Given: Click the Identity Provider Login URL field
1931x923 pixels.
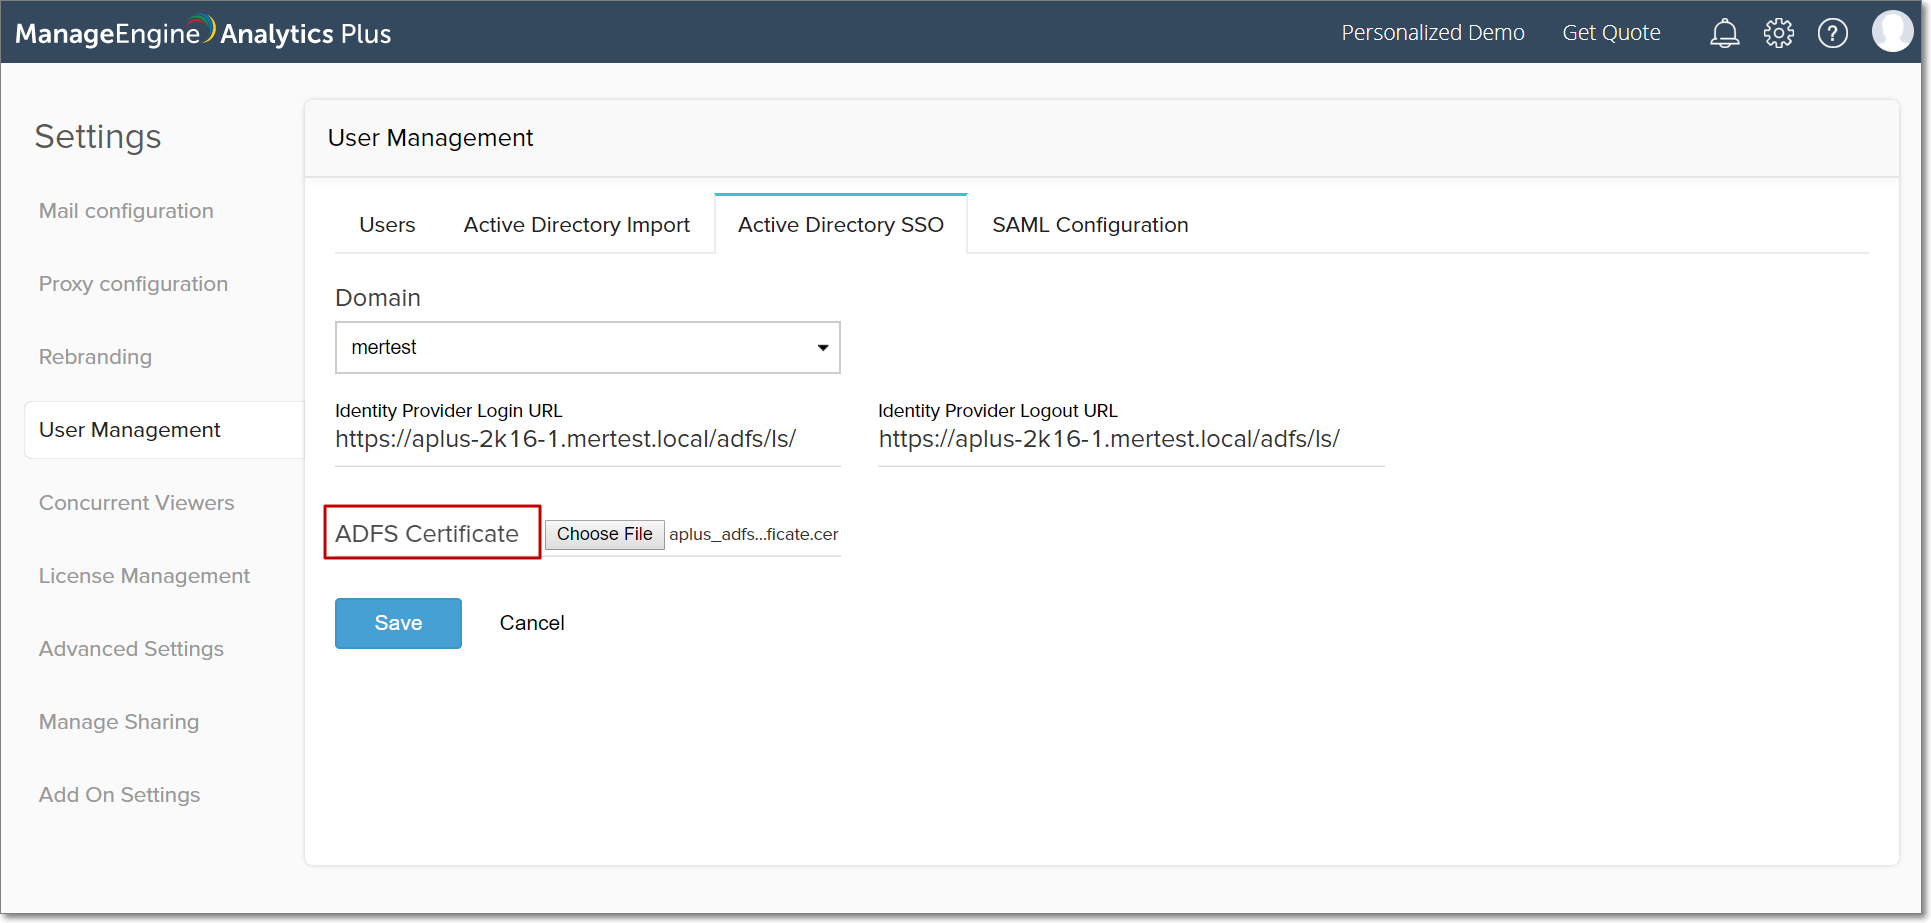Looking at the screenshot, I should pos(587,440).
